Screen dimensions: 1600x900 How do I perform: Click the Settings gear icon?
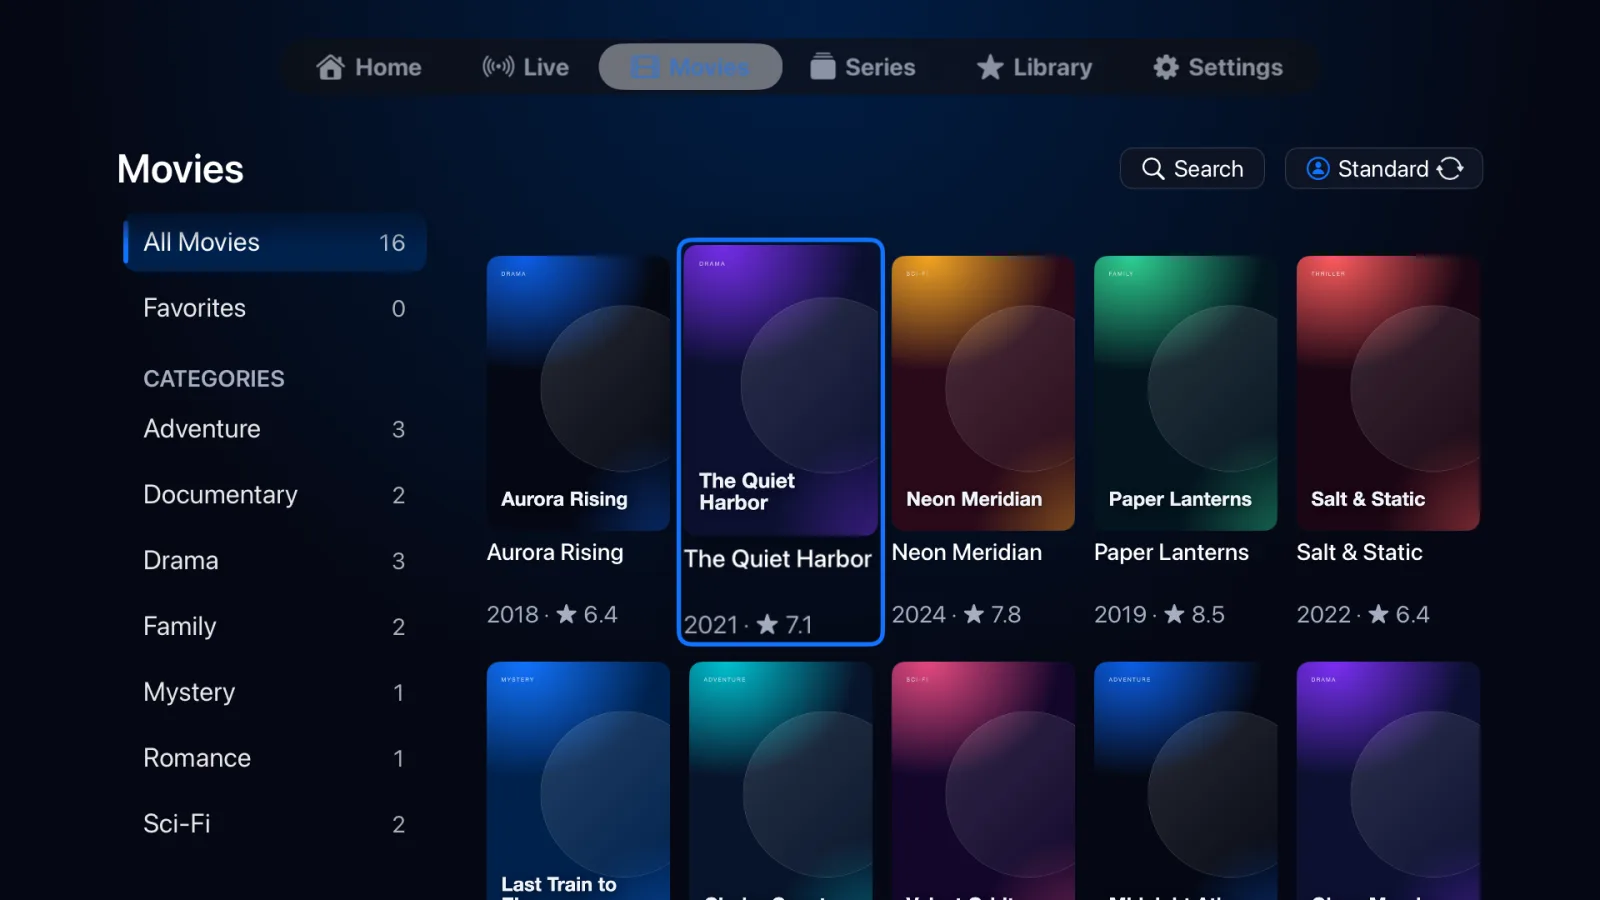1166,67
